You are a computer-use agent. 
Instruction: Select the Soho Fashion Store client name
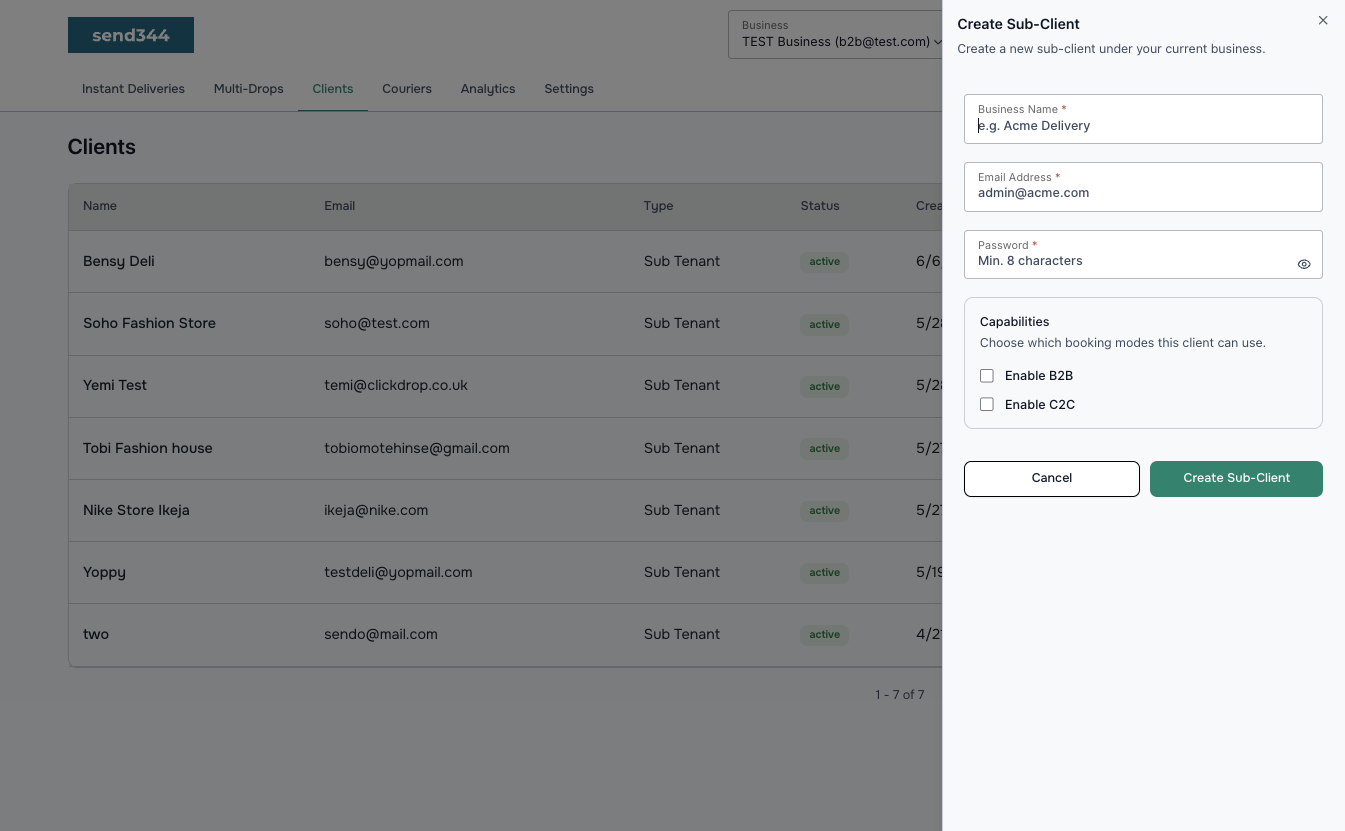pyautogui.click(x=149, y=323)
